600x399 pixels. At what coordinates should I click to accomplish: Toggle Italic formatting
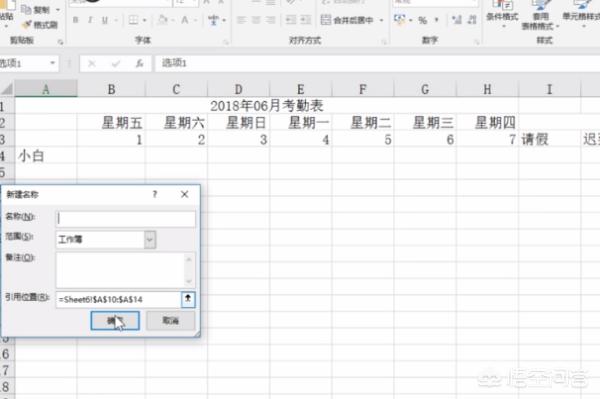click(90, 20)
